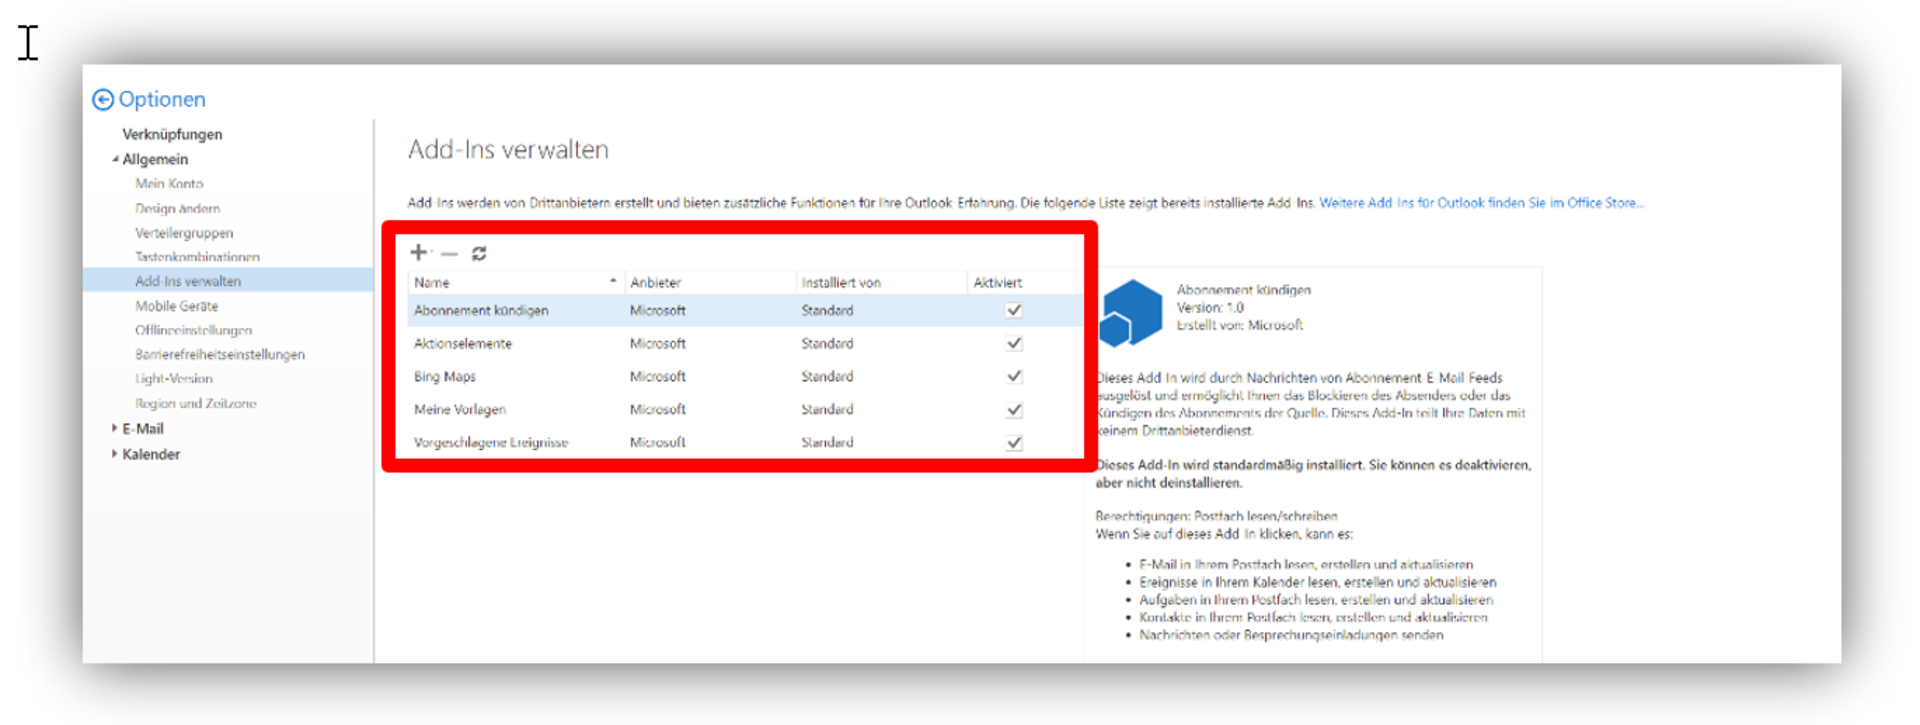The width and height of the screenshot is (1920, 725).
Task: Click Microsoft provider in Meine Vorlagen row
Action: point(658,409)
